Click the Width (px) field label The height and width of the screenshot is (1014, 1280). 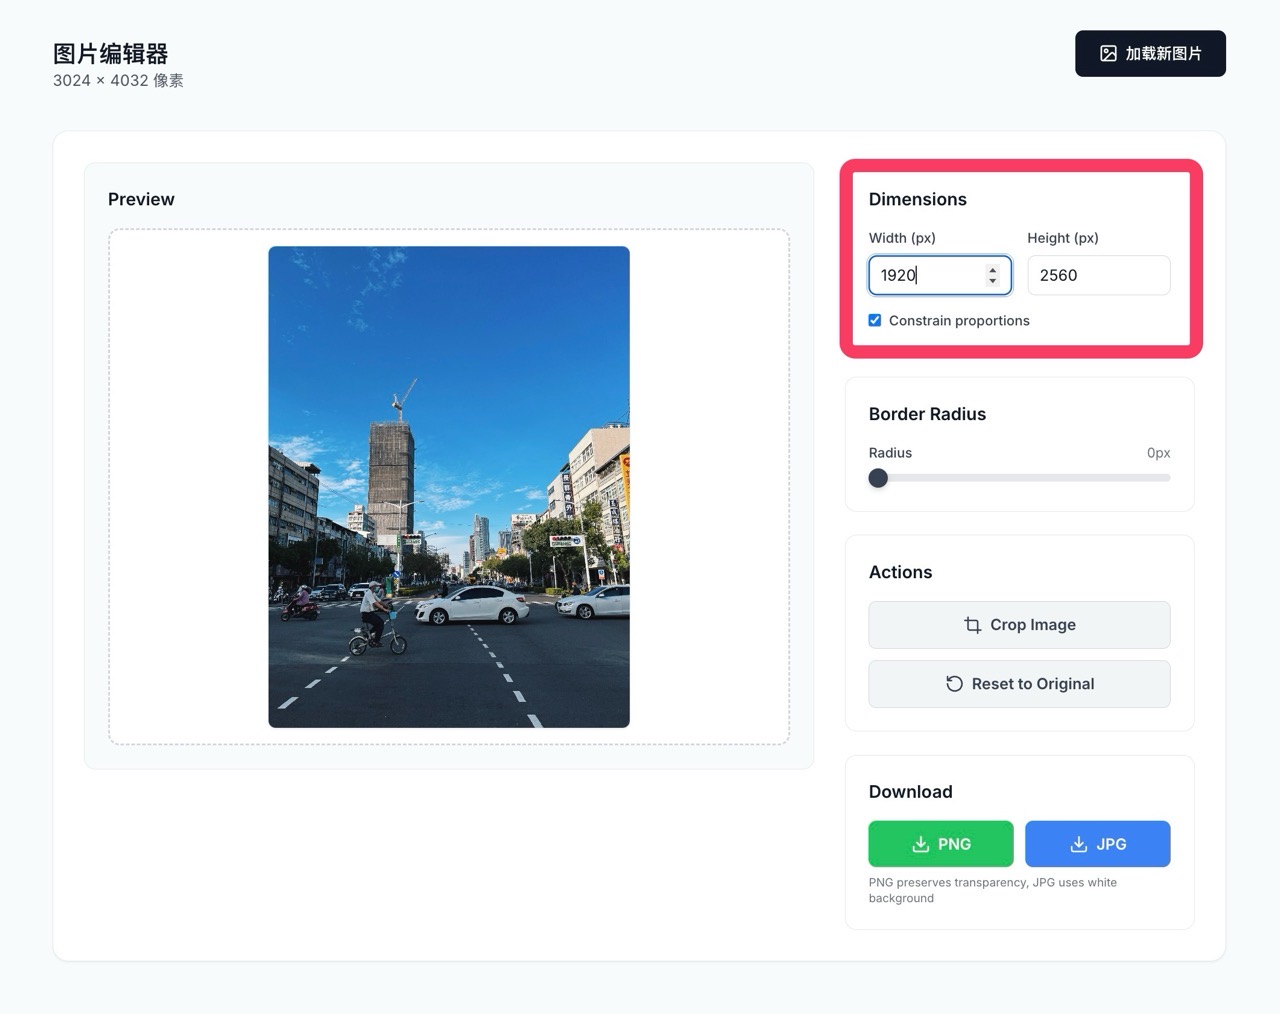click(901, 238)
